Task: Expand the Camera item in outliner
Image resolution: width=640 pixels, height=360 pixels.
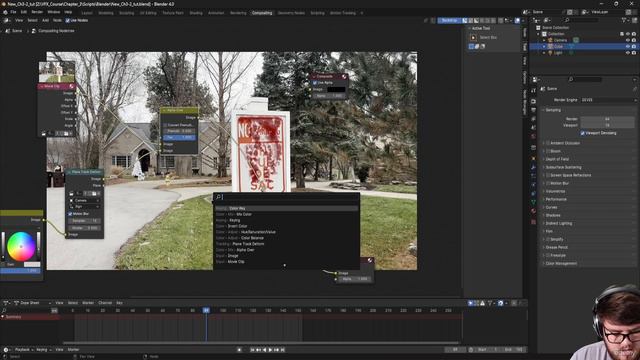Action: pos(544,40)
